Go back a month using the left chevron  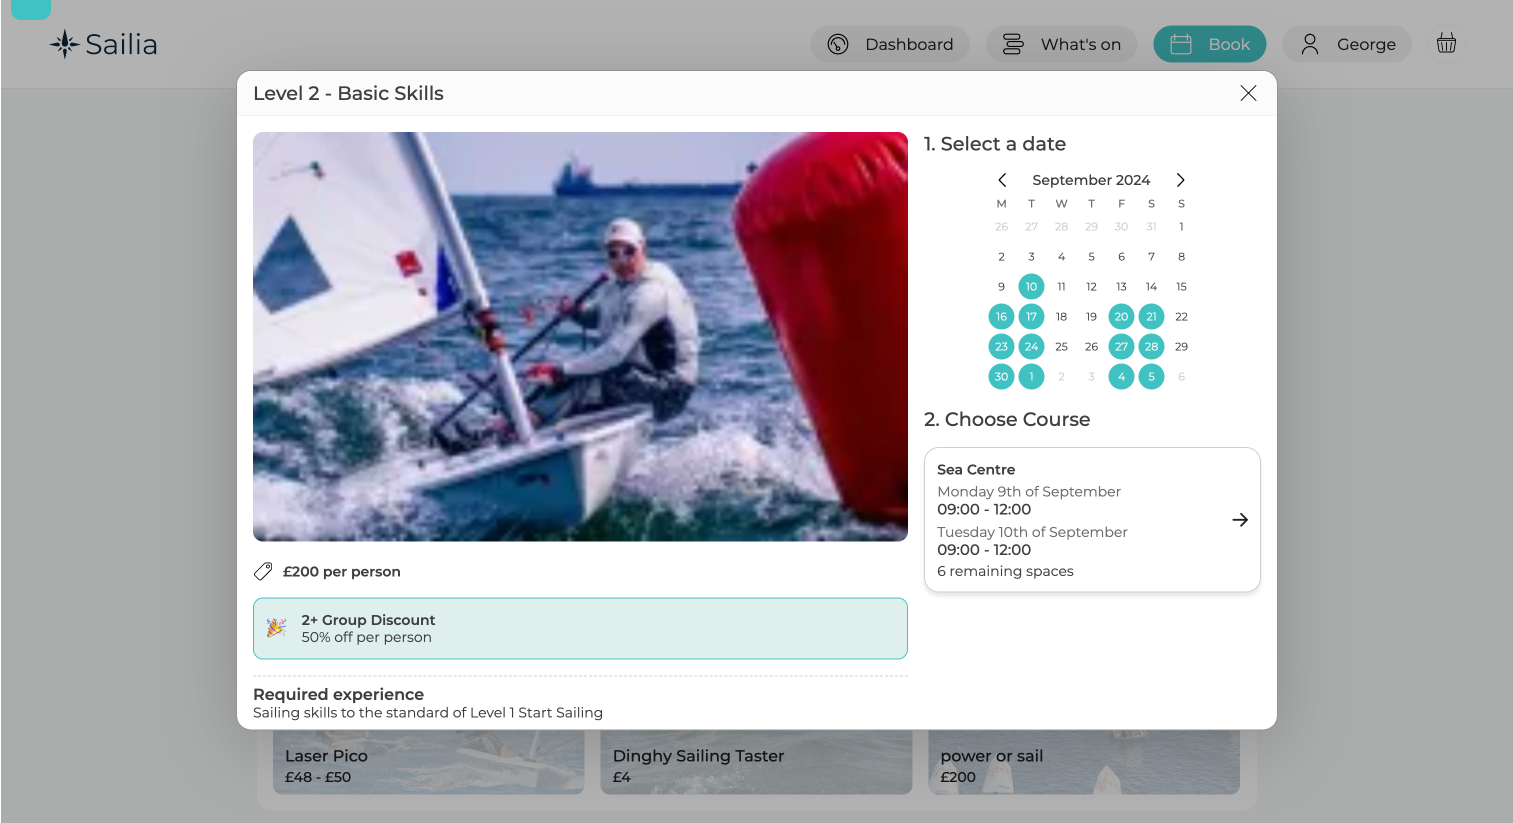click(x=1002, y=180)
